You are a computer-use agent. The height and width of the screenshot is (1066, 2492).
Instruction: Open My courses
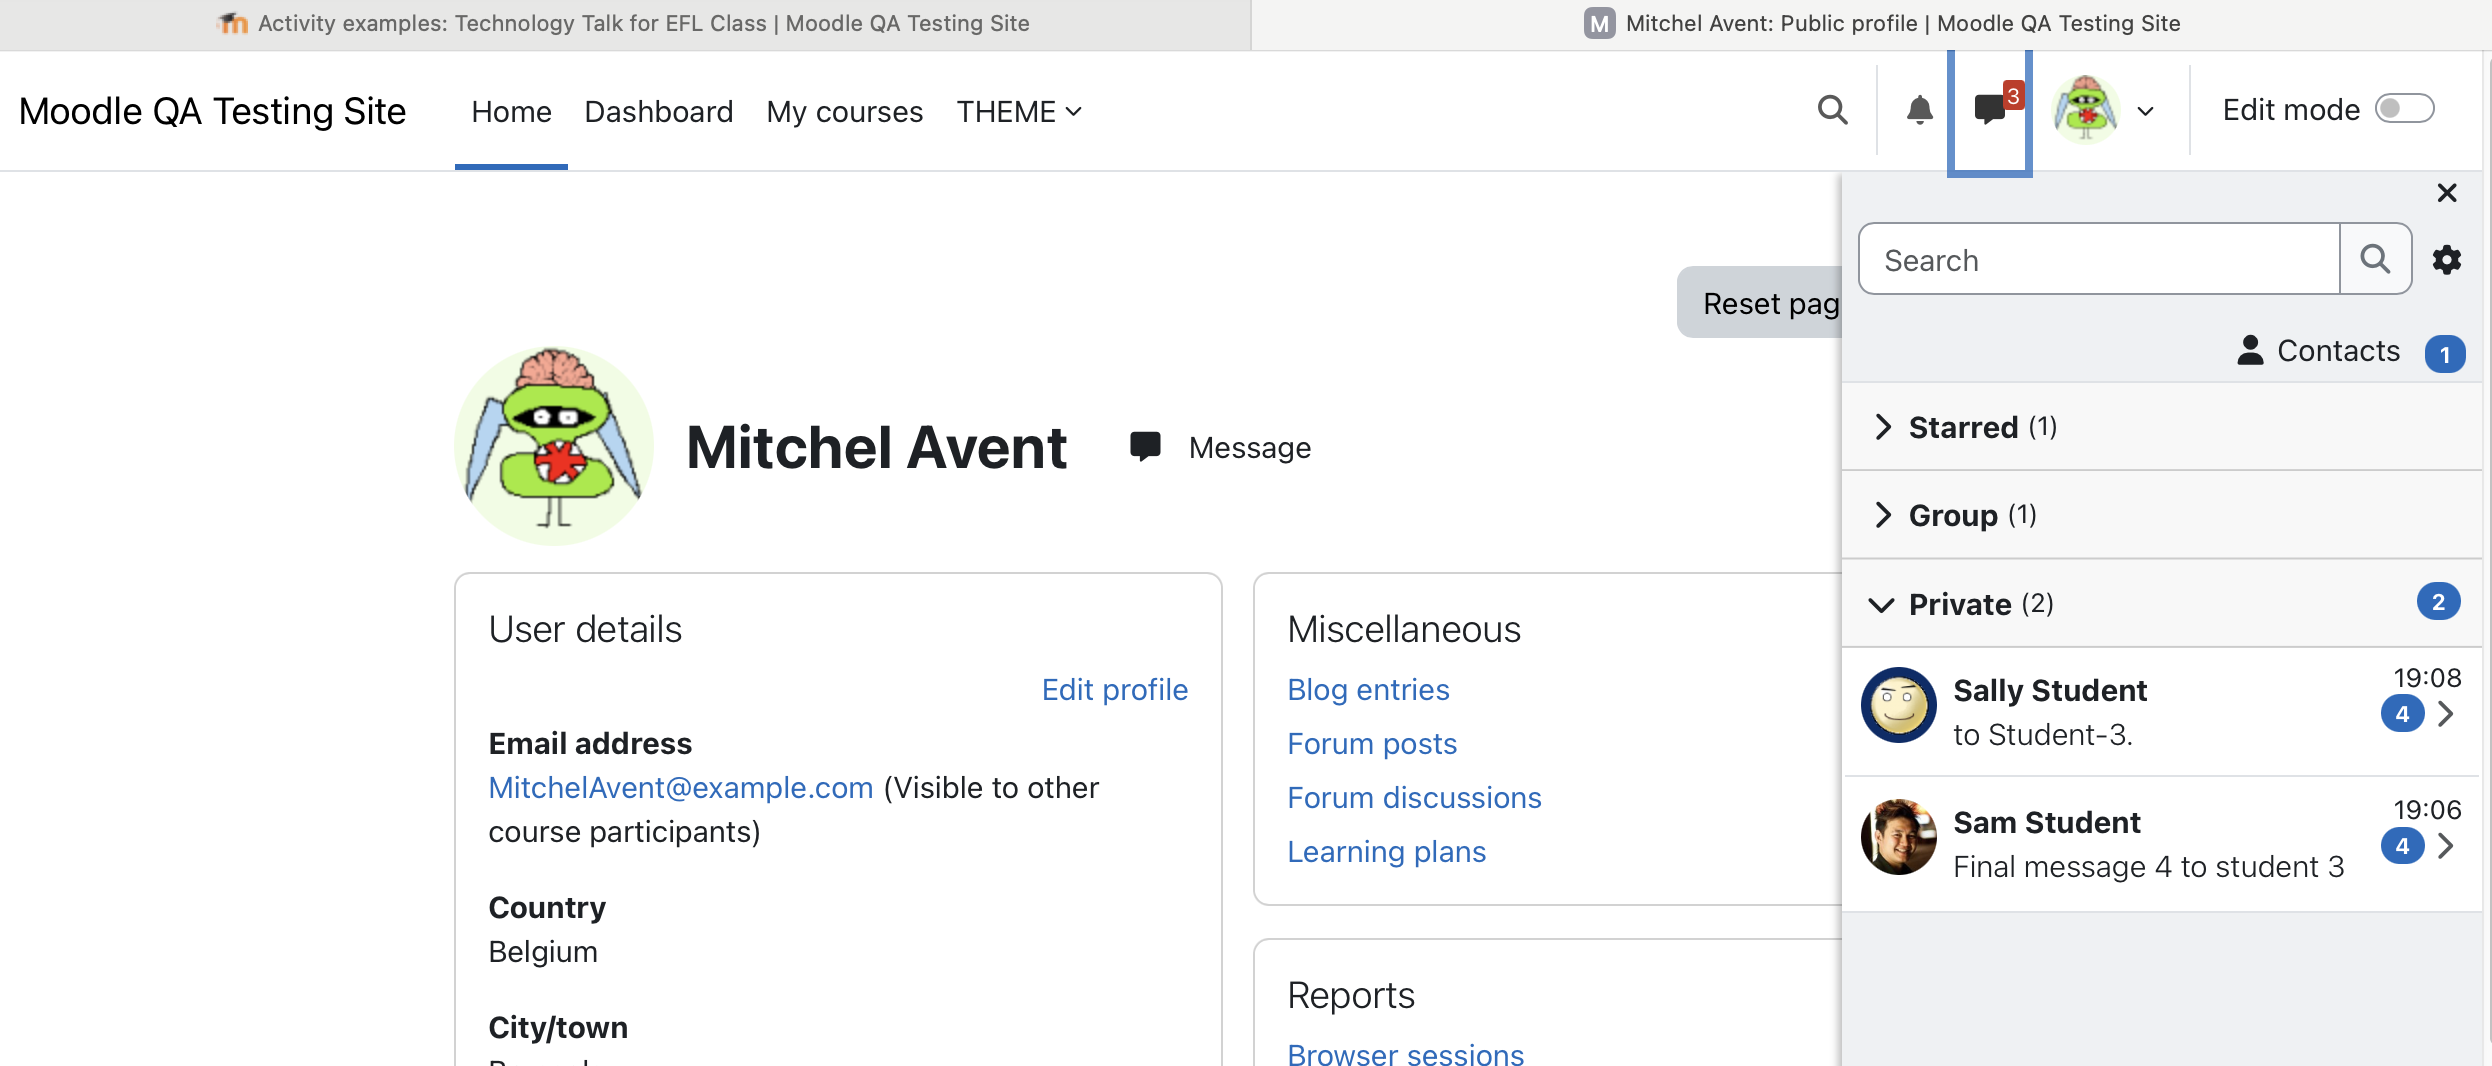pyautogui.click(x=844, y=111)
